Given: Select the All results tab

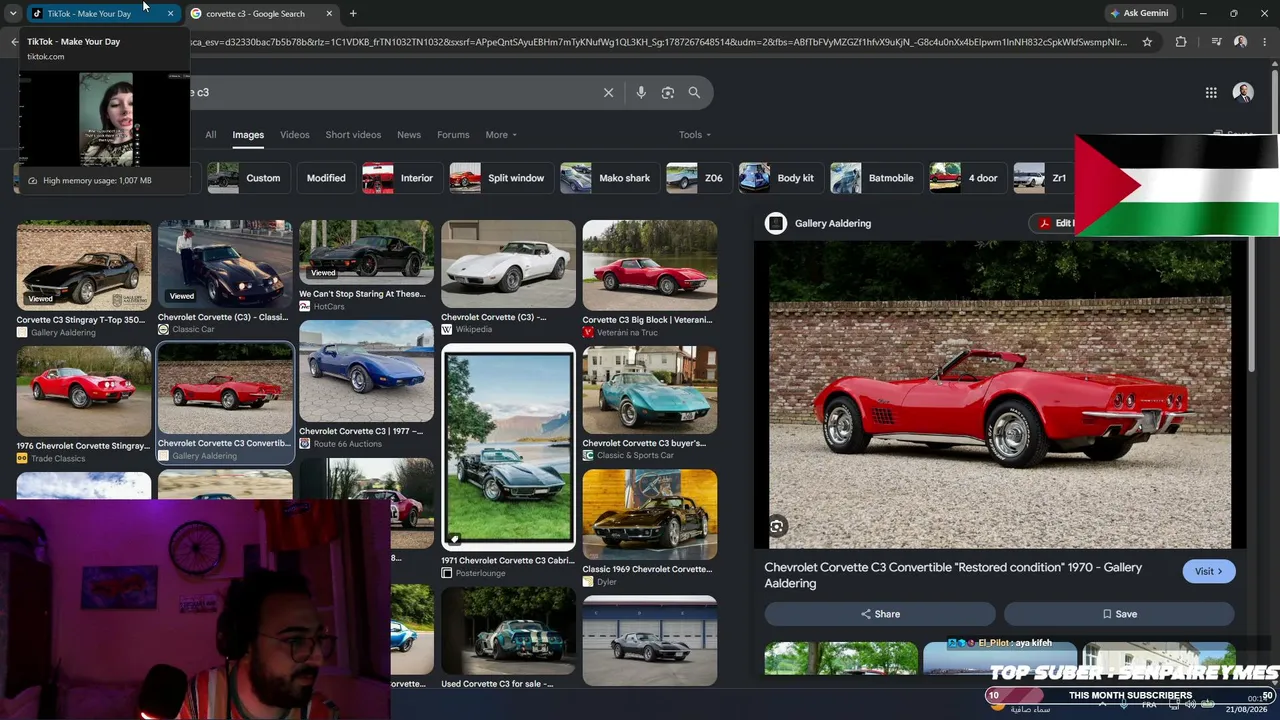Looking at the screenshot, I should (x=210, y=135).
